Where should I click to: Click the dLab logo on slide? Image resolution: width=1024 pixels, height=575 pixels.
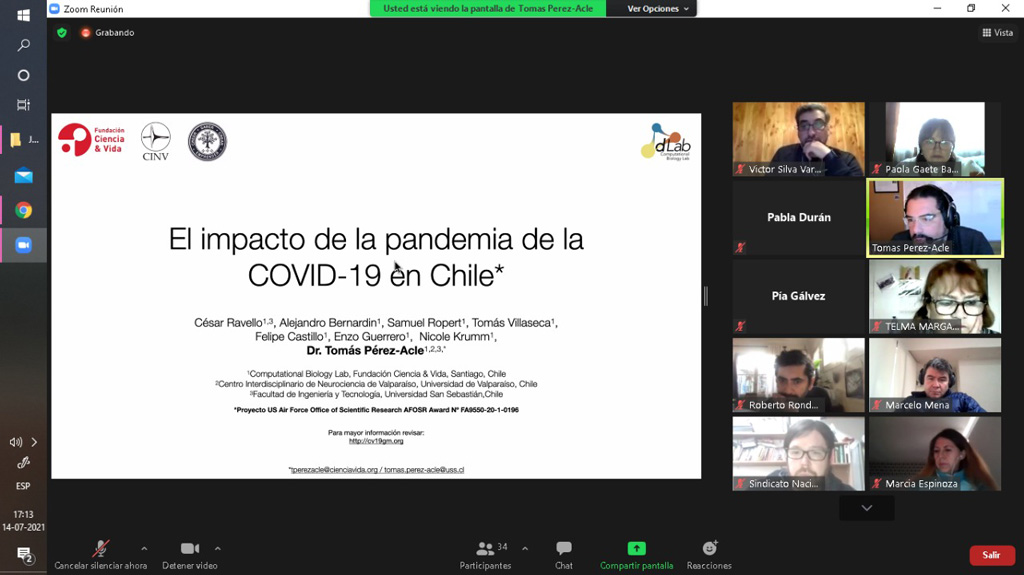[665, 141]
